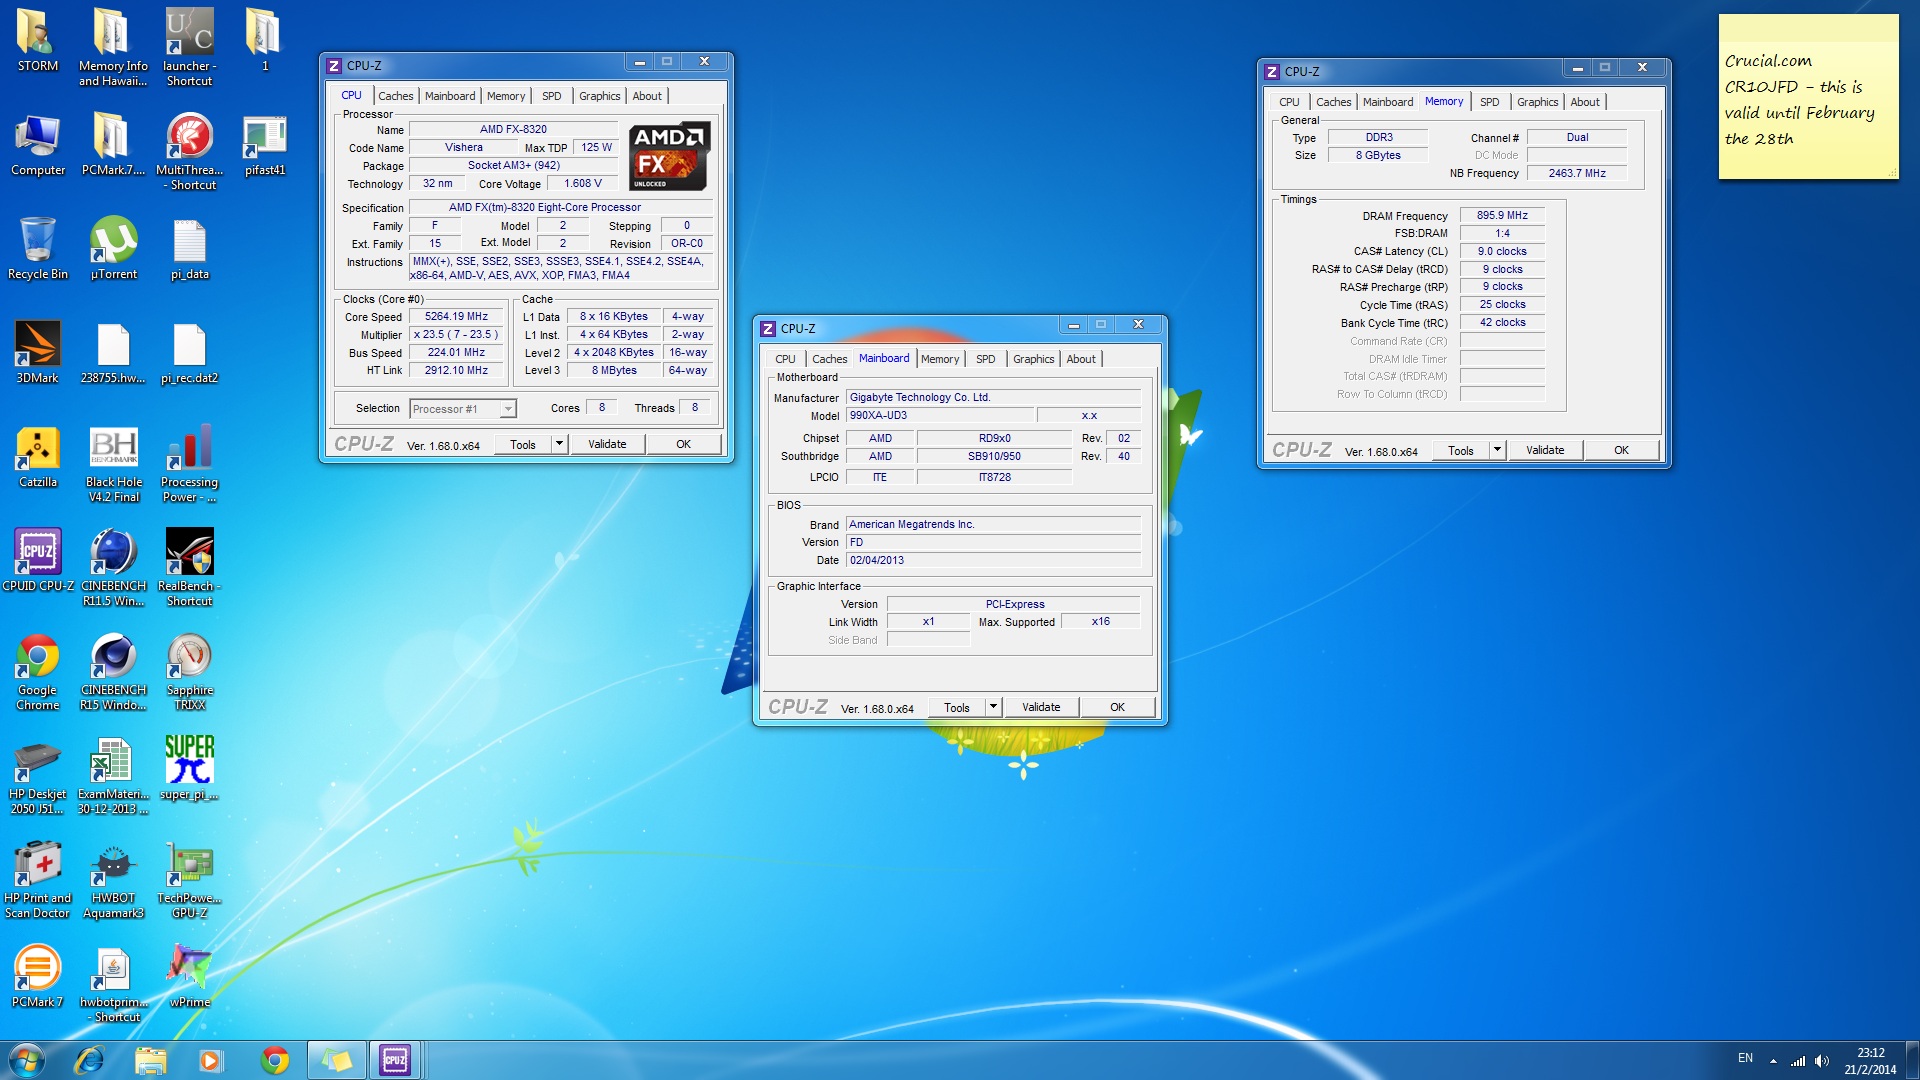Screen dimensions: 1920x1080
Task: Open the launcher shortcut icon
Action: point(189,47)
